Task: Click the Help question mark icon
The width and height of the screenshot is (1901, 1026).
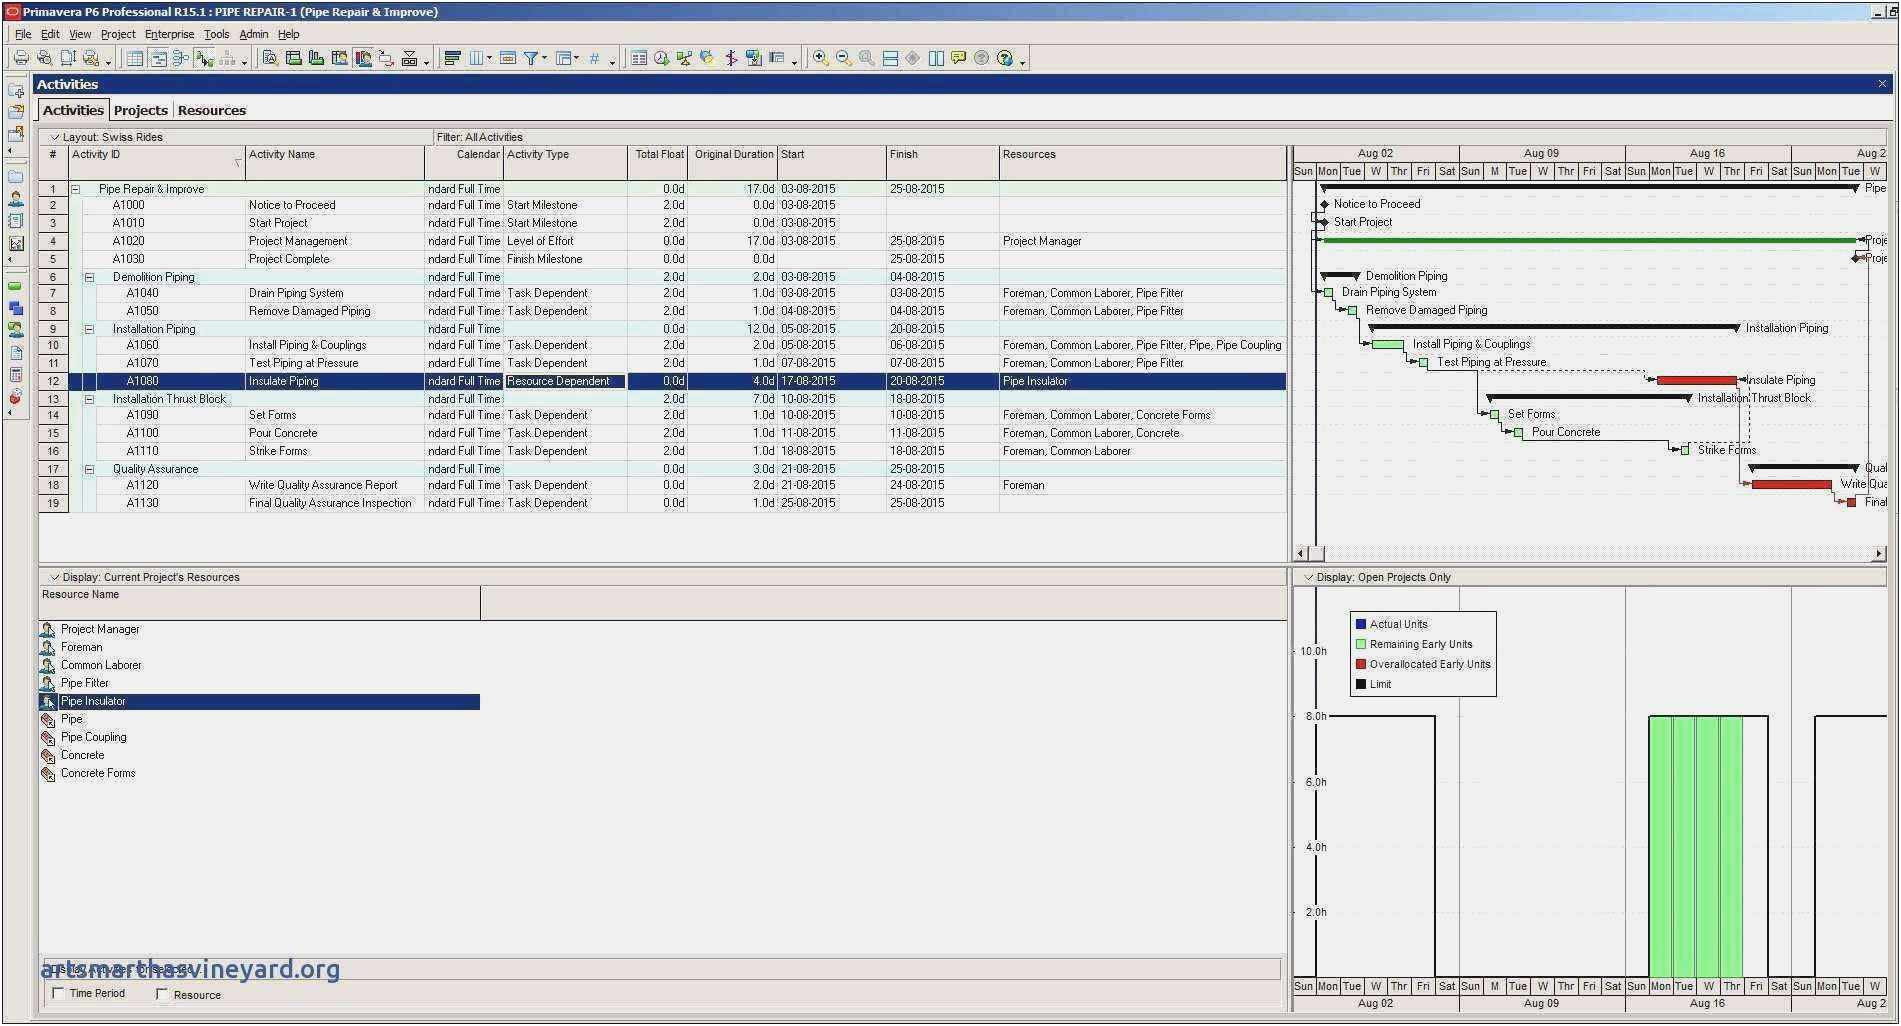Action: (x=1005, y=59)
